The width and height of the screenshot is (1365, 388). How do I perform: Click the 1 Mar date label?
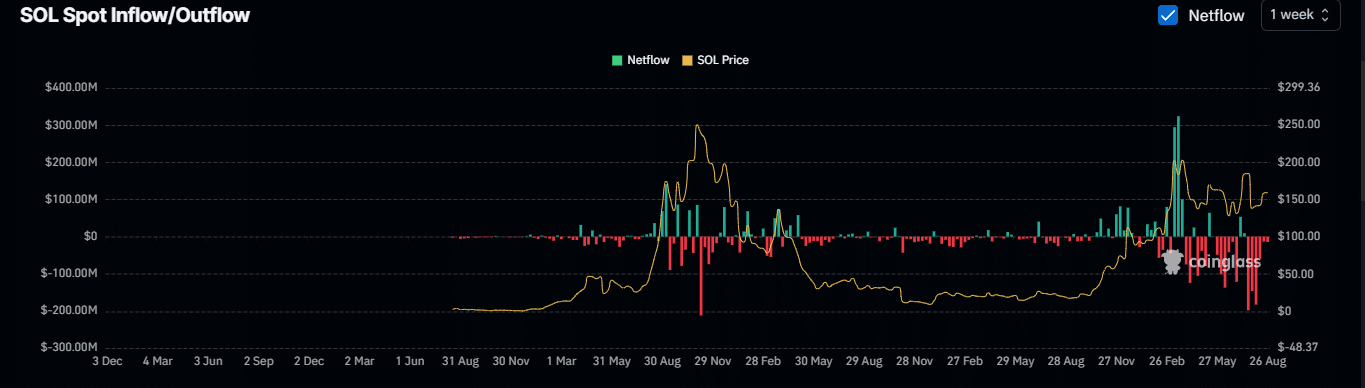pyautogui.click(x=561, y=362)
